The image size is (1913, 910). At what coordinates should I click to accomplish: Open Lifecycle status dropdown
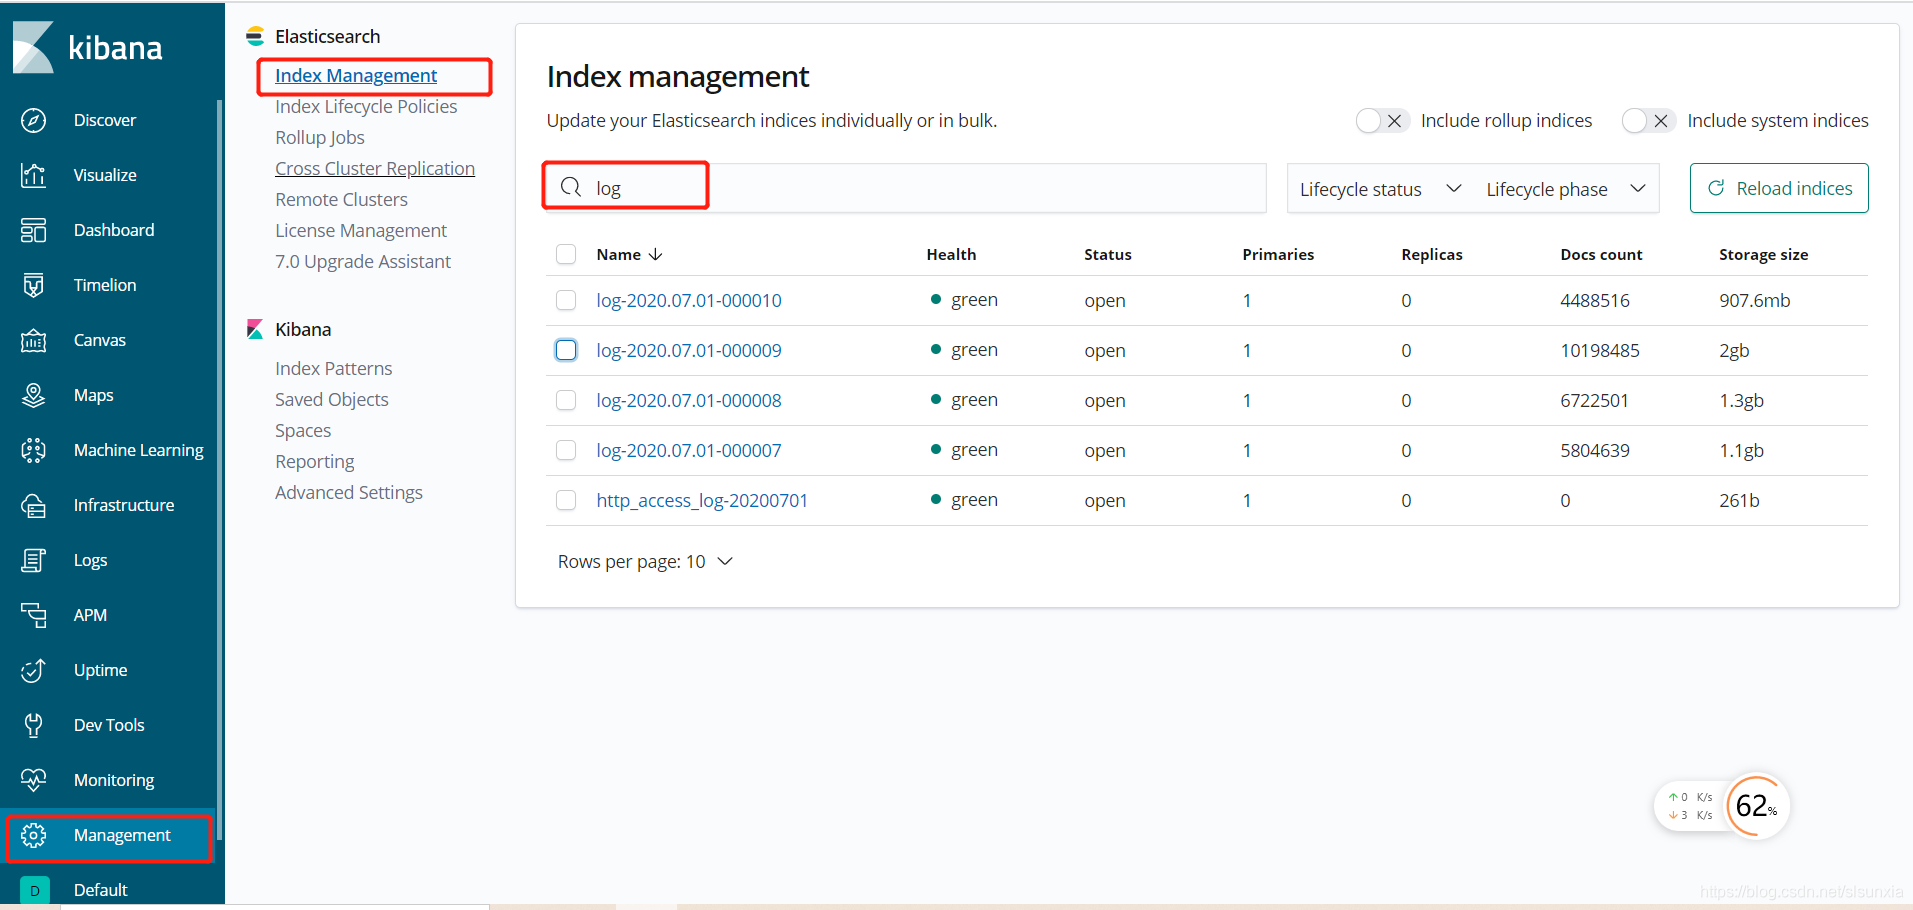click(1380, 189)
